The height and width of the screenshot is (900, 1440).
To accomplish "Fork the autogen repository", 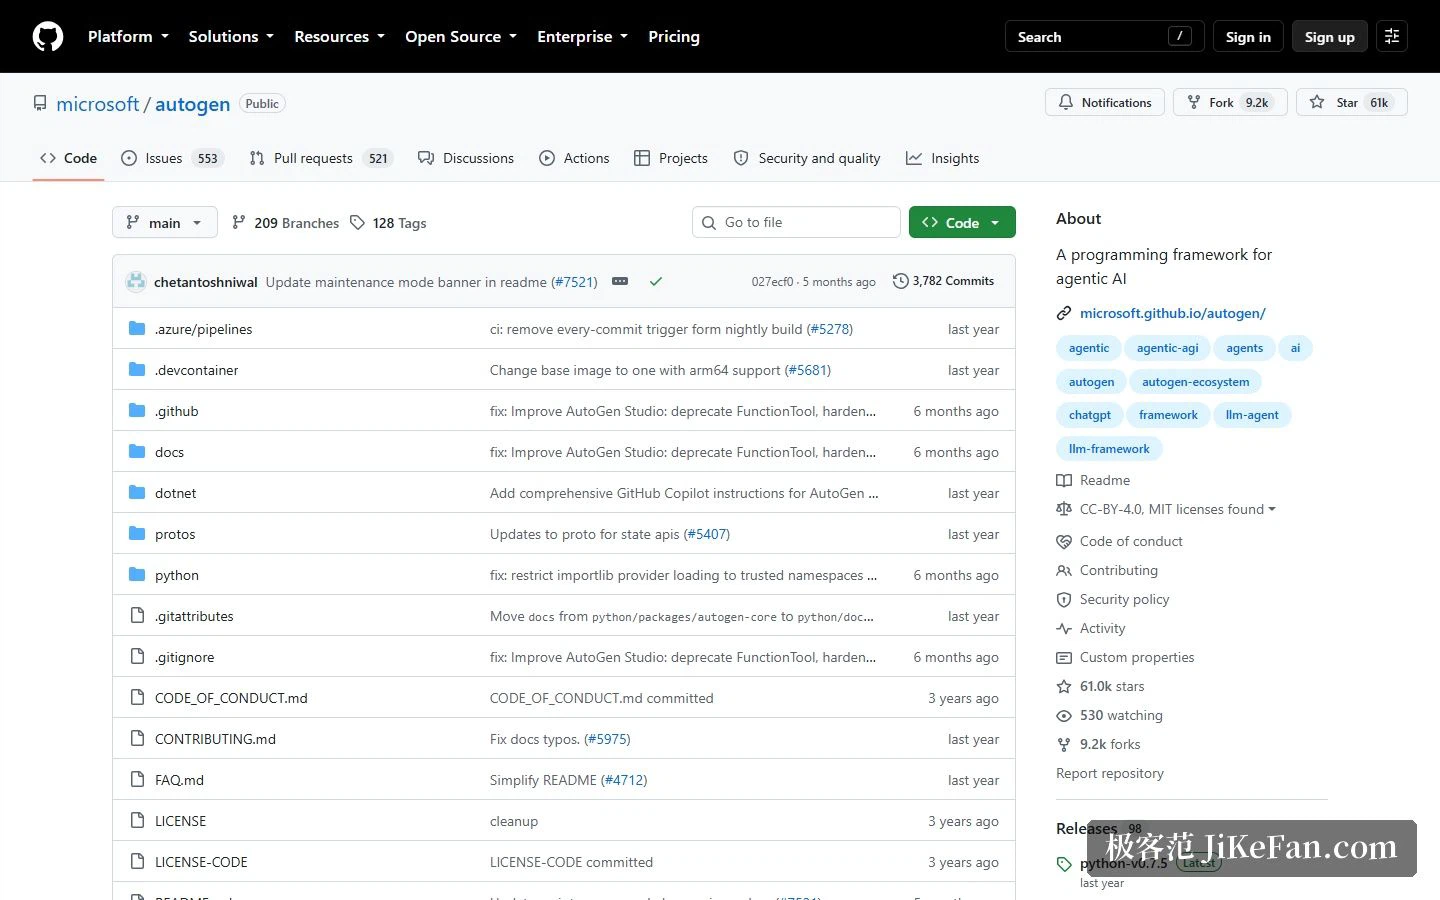I will [1229, 103].
